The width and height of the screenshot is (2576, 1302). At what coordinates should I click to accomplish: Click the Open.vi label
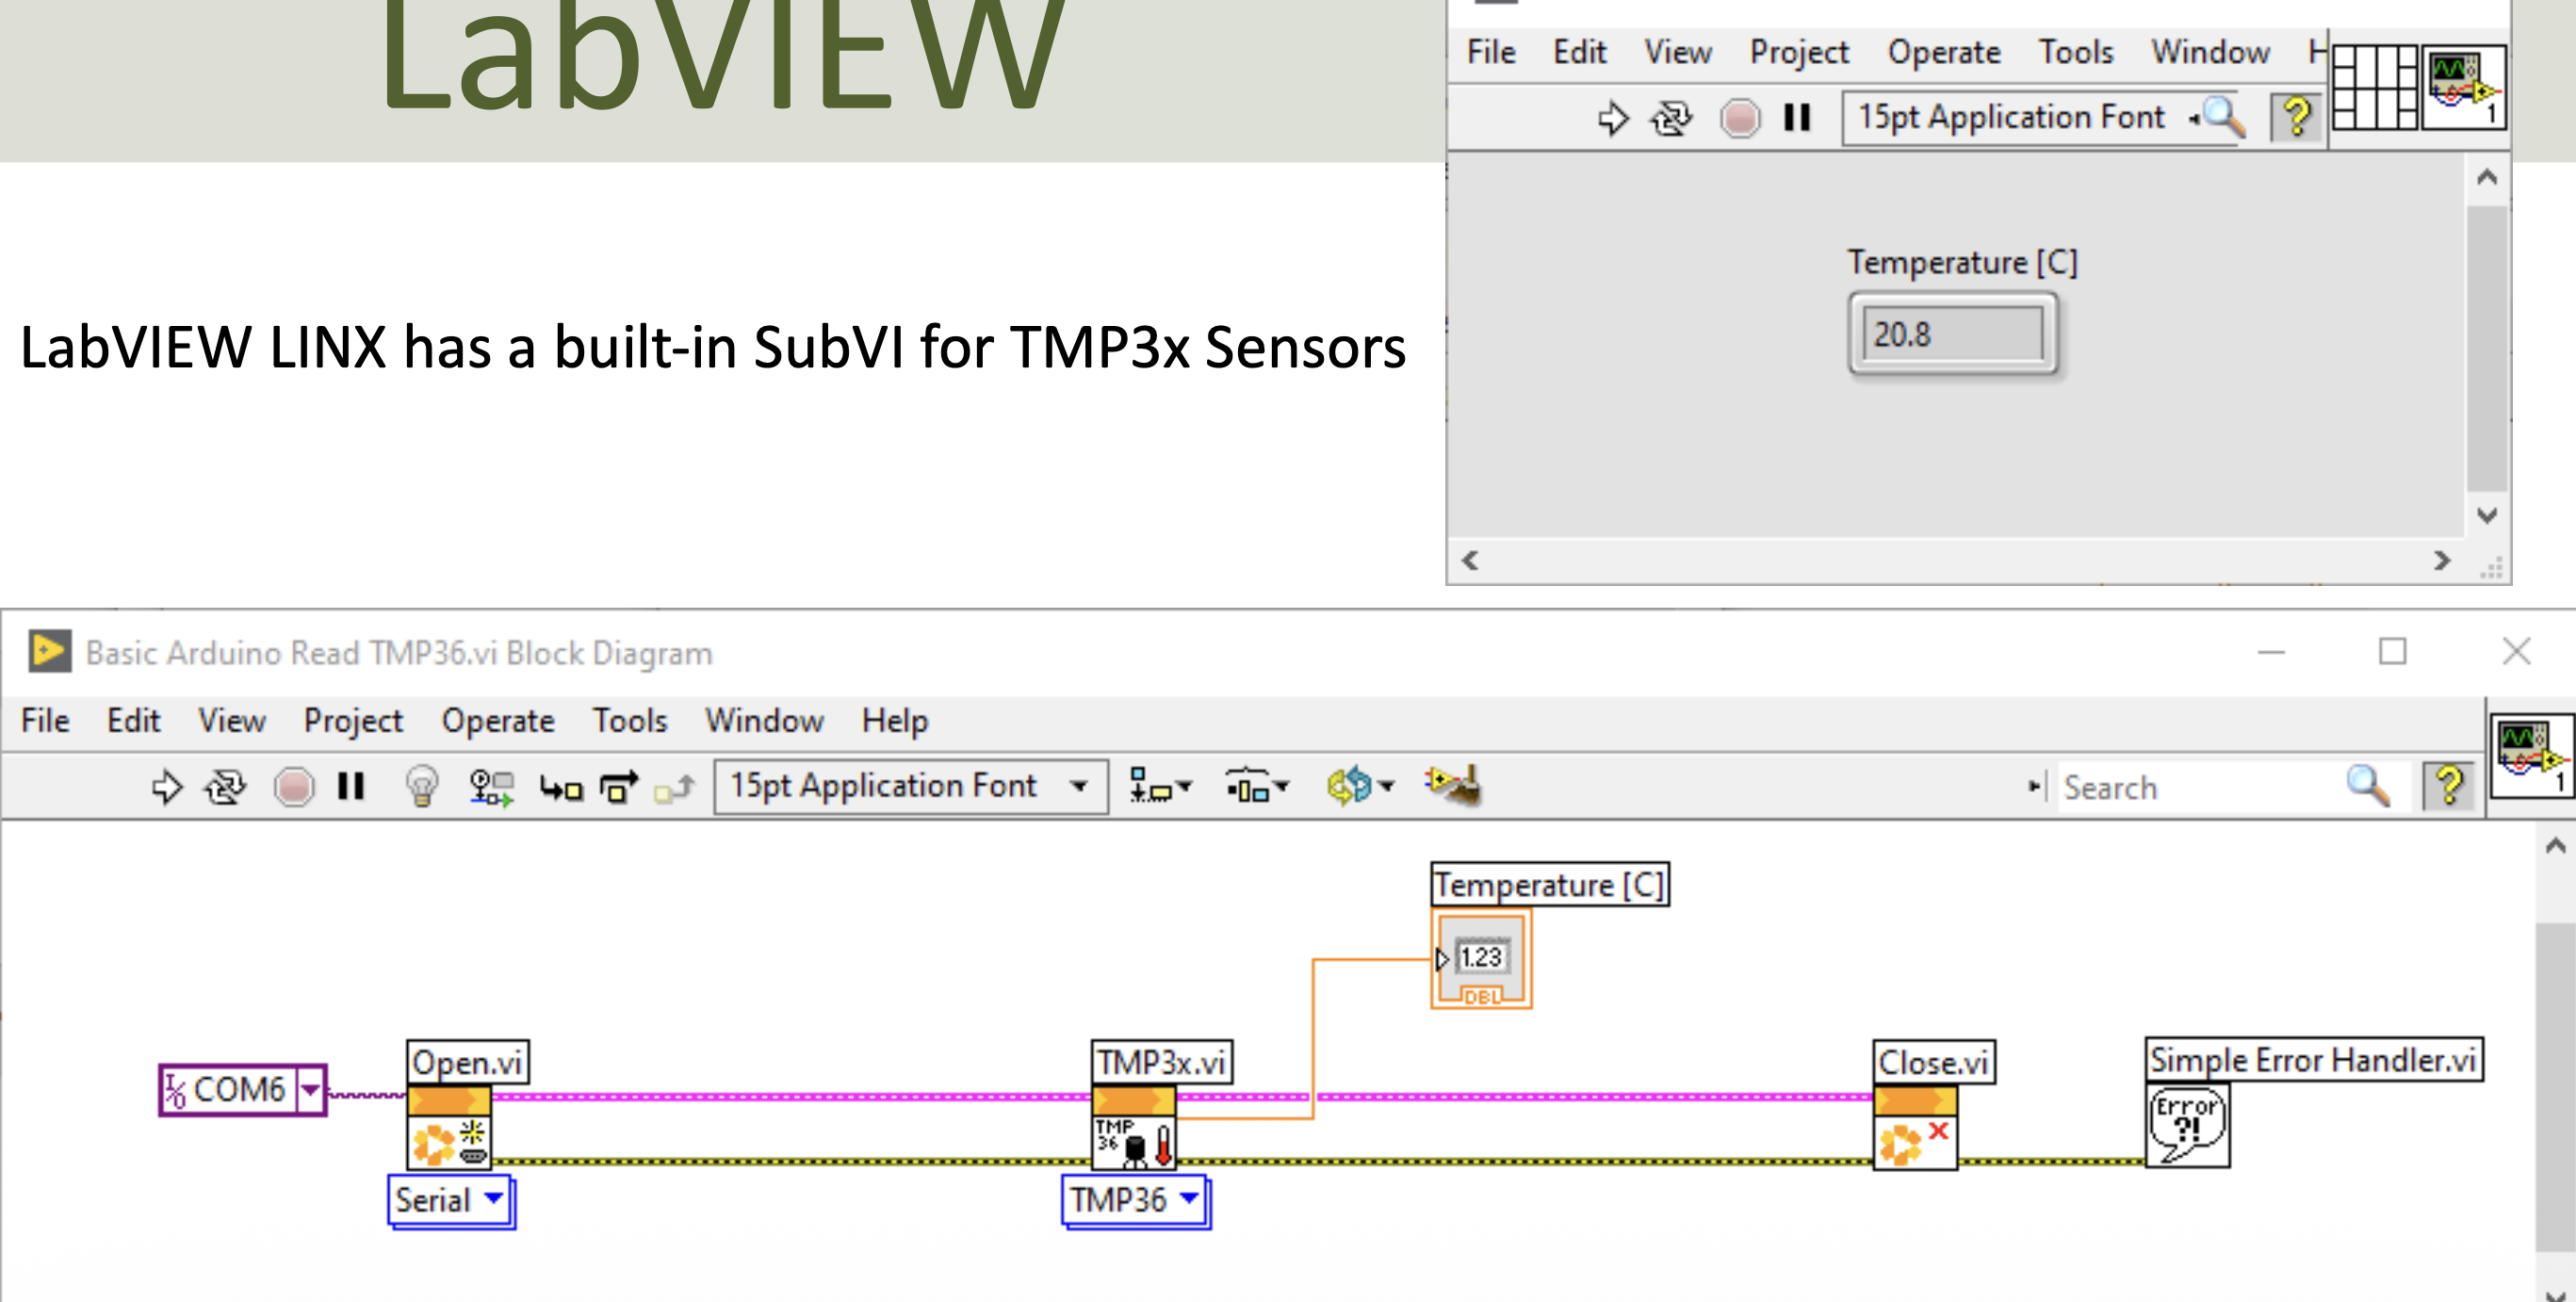(467, 1062)
